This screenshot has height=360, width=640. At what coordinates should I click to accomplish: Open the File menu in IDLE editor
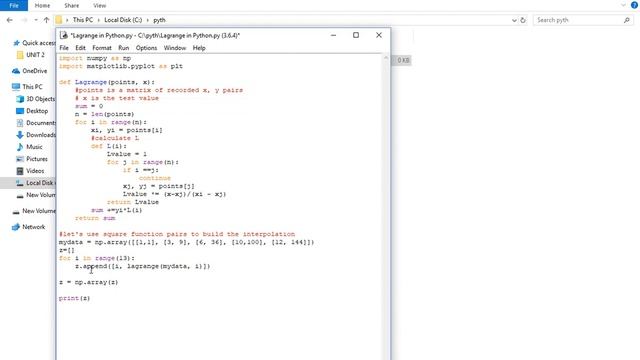pos(64,48)
